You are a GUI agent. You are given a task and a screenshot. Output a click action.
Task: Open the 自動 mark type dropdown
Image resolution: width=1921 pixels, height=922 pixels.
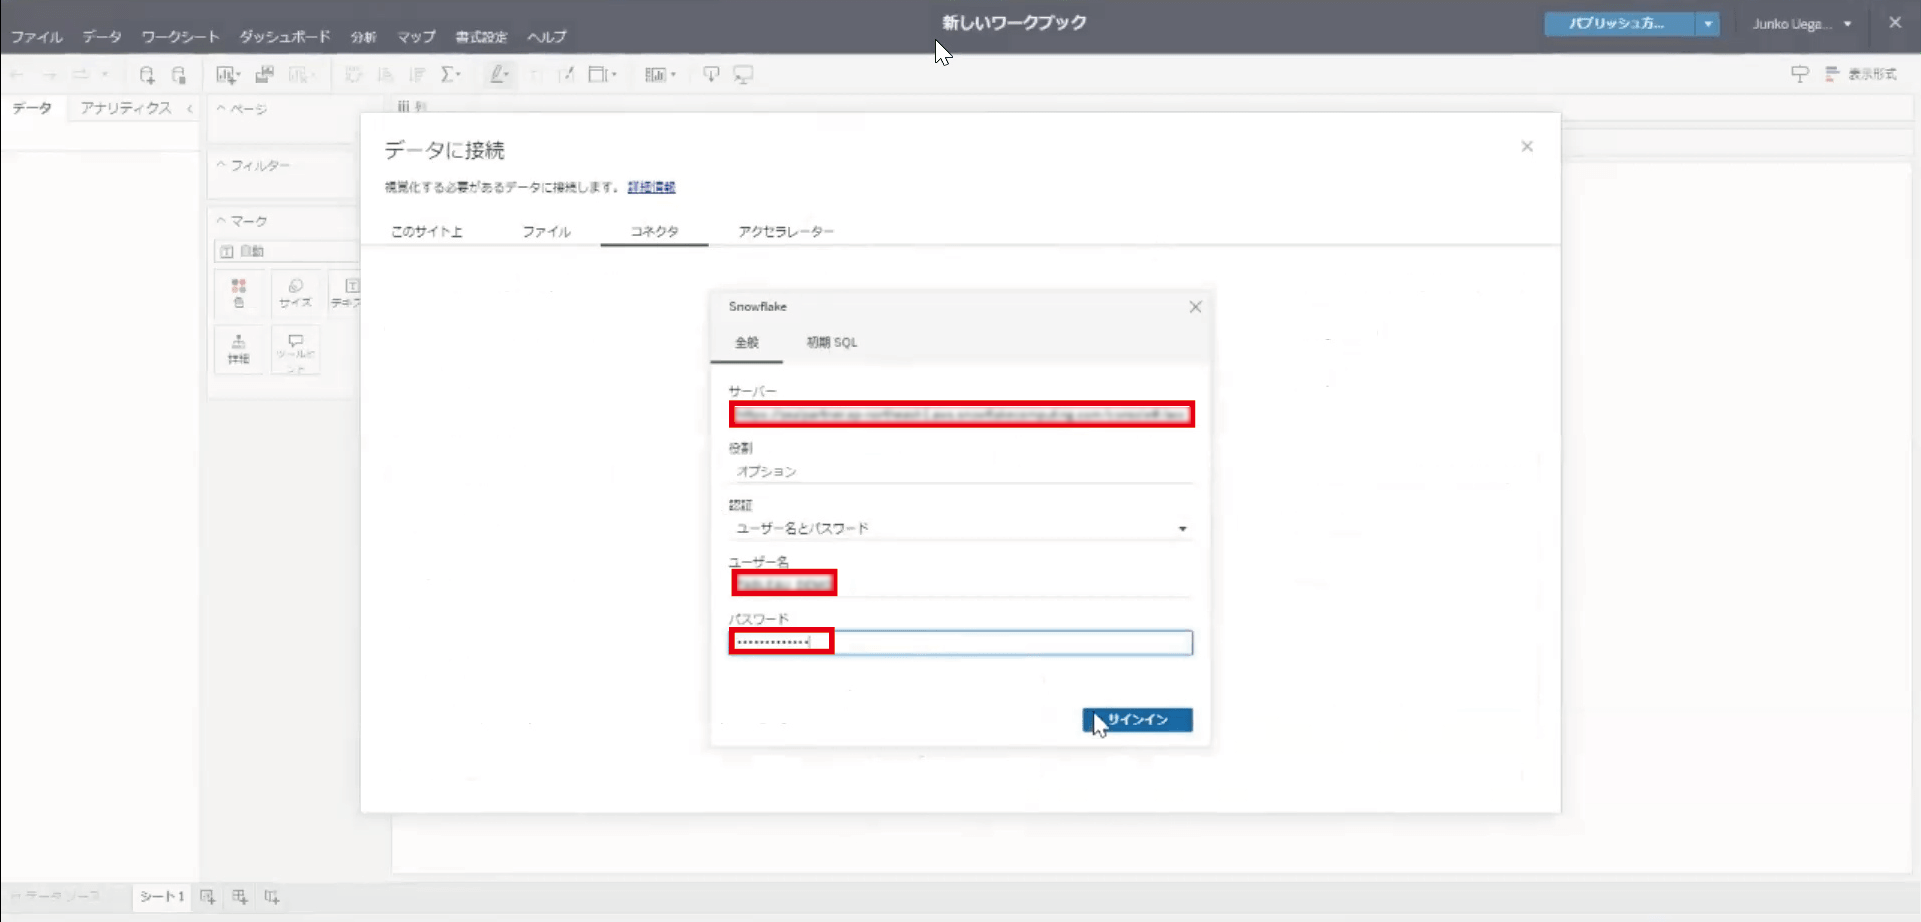coord(286,251)
